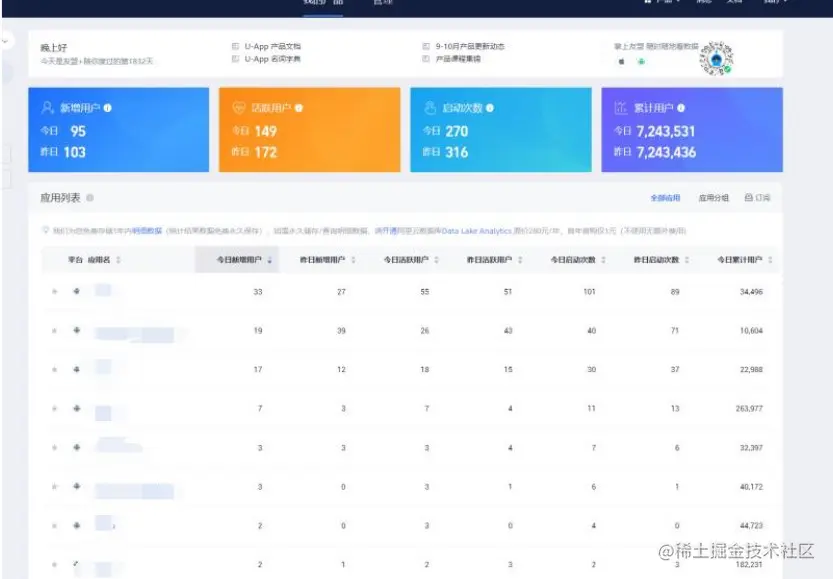This screenshot has width=833, height=579.
Task: Open the U-App 产品文档 link
Action: coord(273,46)
